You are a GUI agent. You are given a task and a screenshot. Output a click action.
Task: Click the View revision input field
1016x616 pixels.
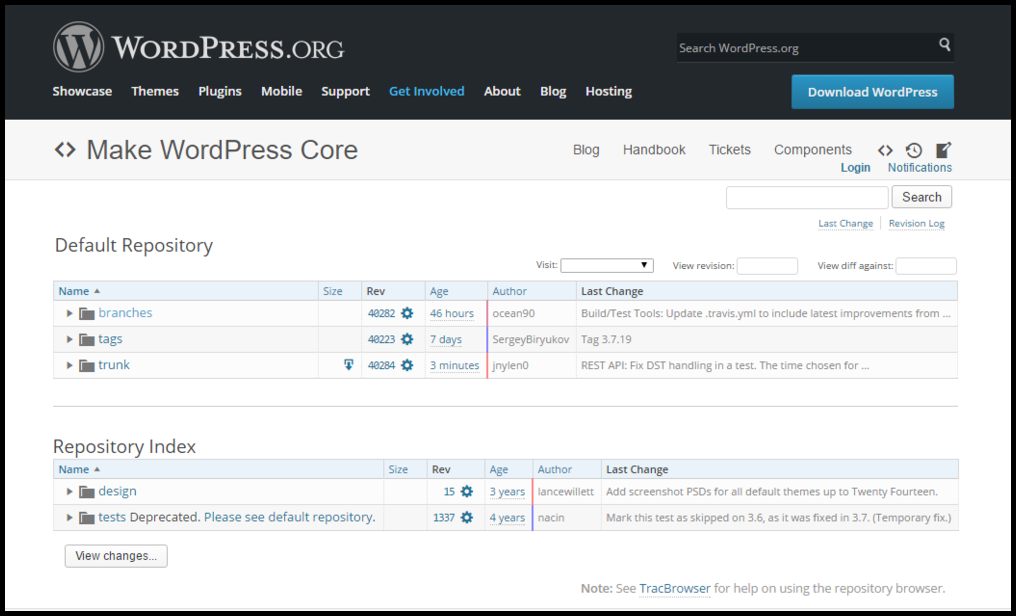[767, 266]
